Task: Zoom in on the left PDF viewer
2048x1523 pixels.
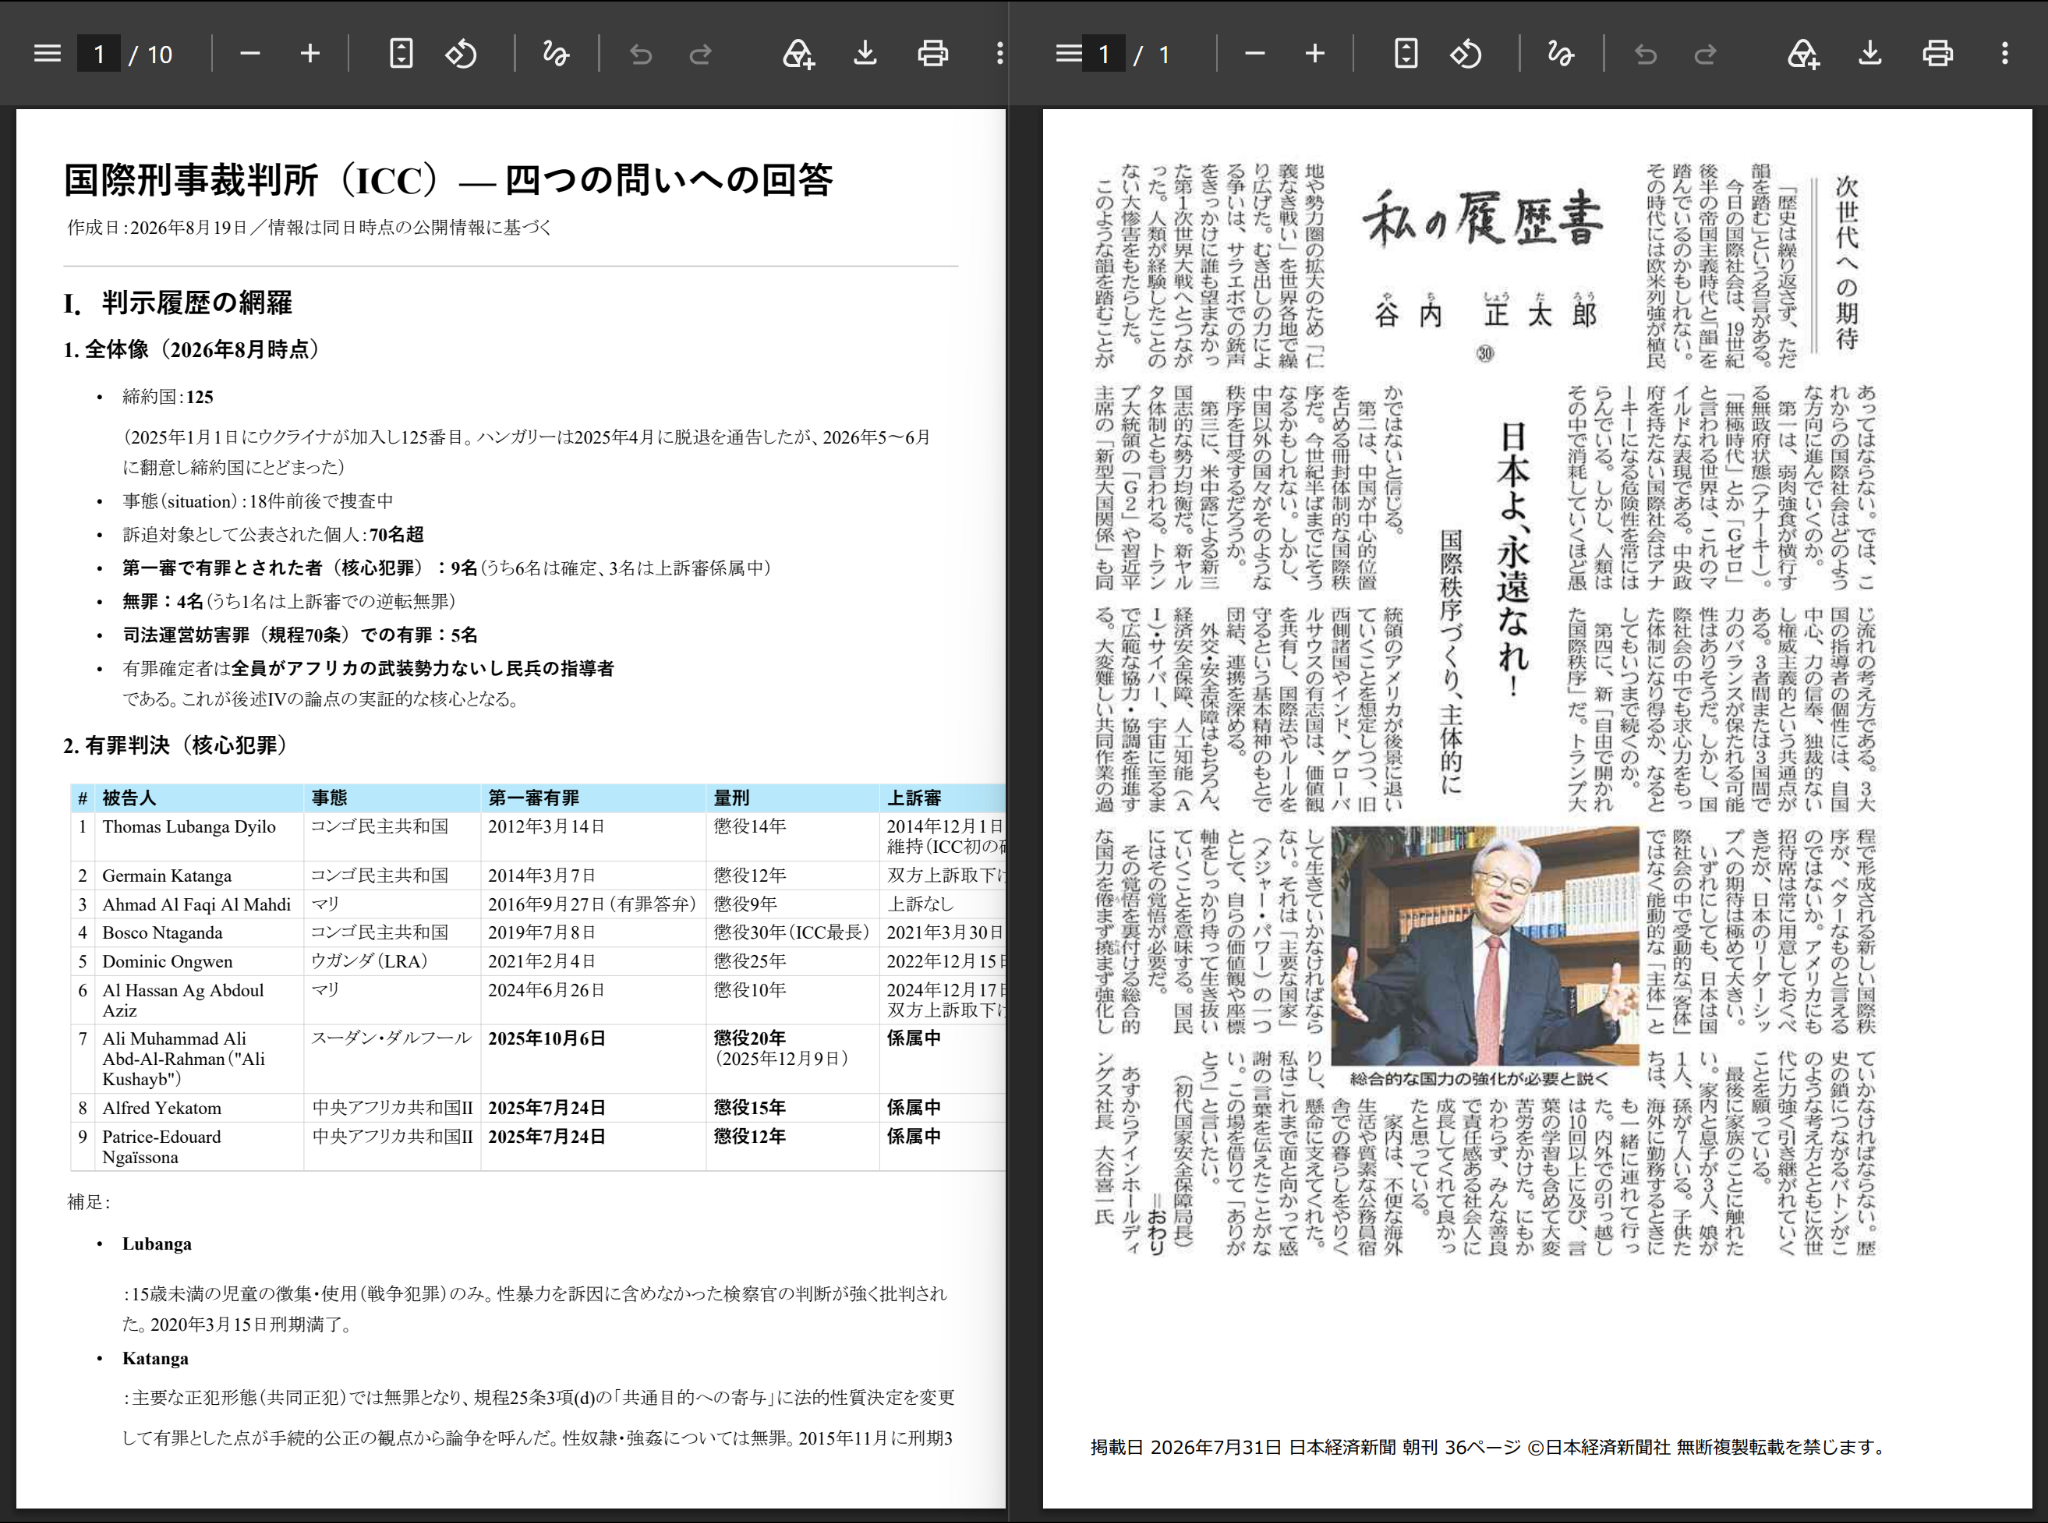Action: click(310, 53)
